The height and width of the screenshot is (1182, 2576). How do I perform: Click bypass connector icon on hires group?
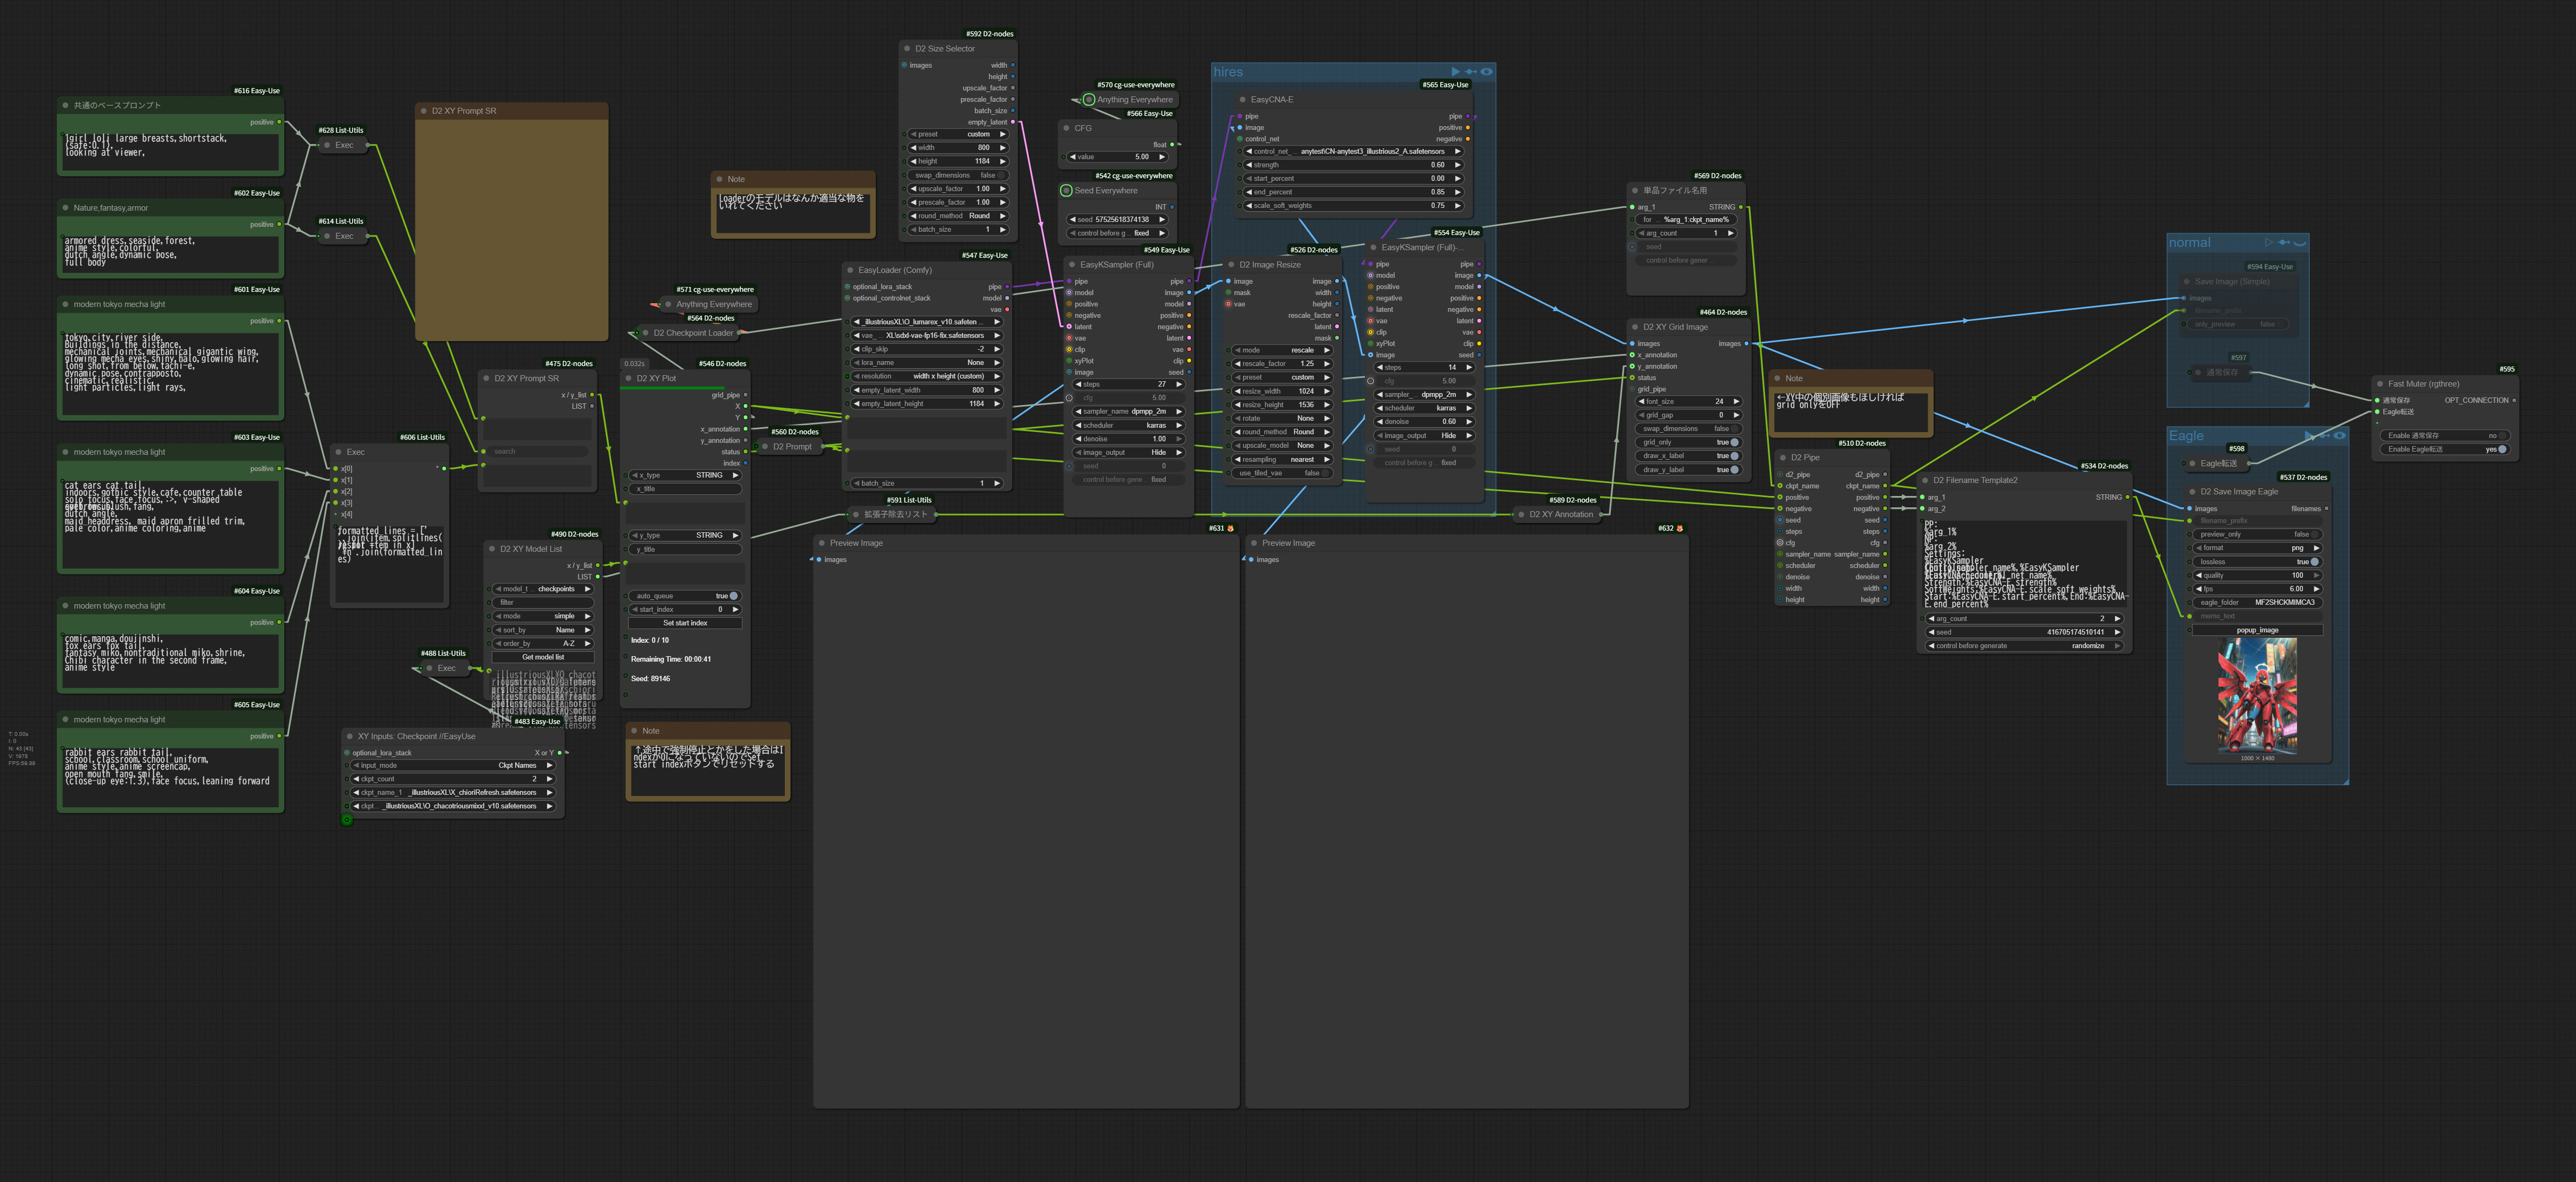point(1471,72)
